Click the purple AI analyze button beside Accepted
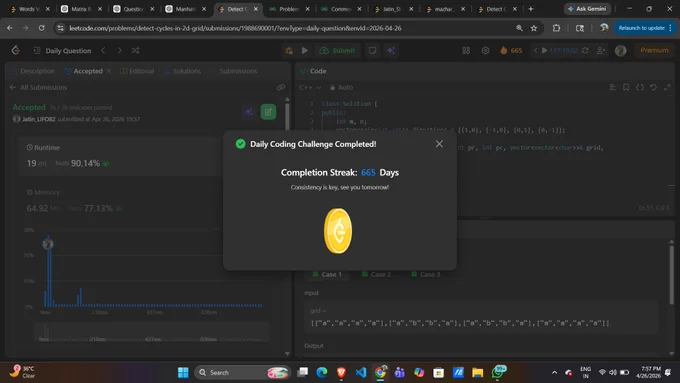This screenshot has height=383, width=680. coord(248,112)
